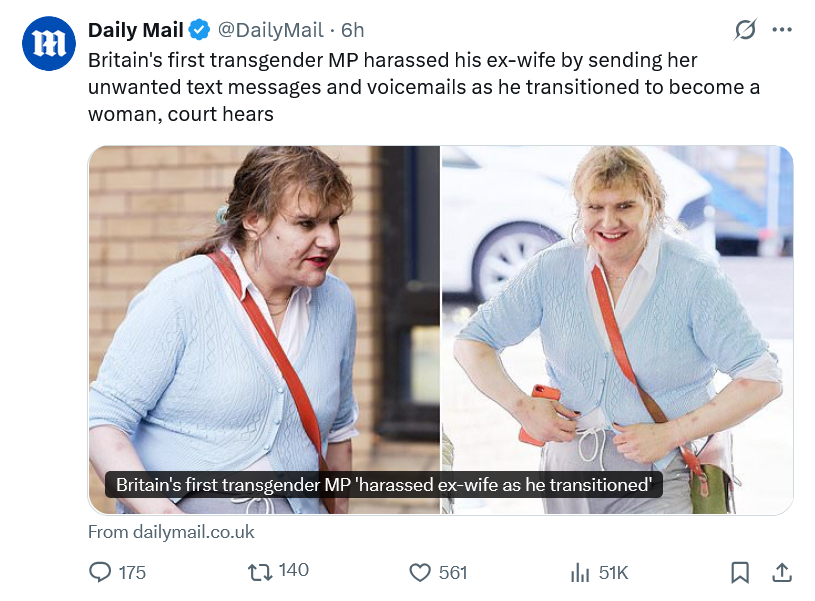Open the share post icon
Image resolution: width=815 pixels, height=601 pixels.
click(x=782, y=572)
